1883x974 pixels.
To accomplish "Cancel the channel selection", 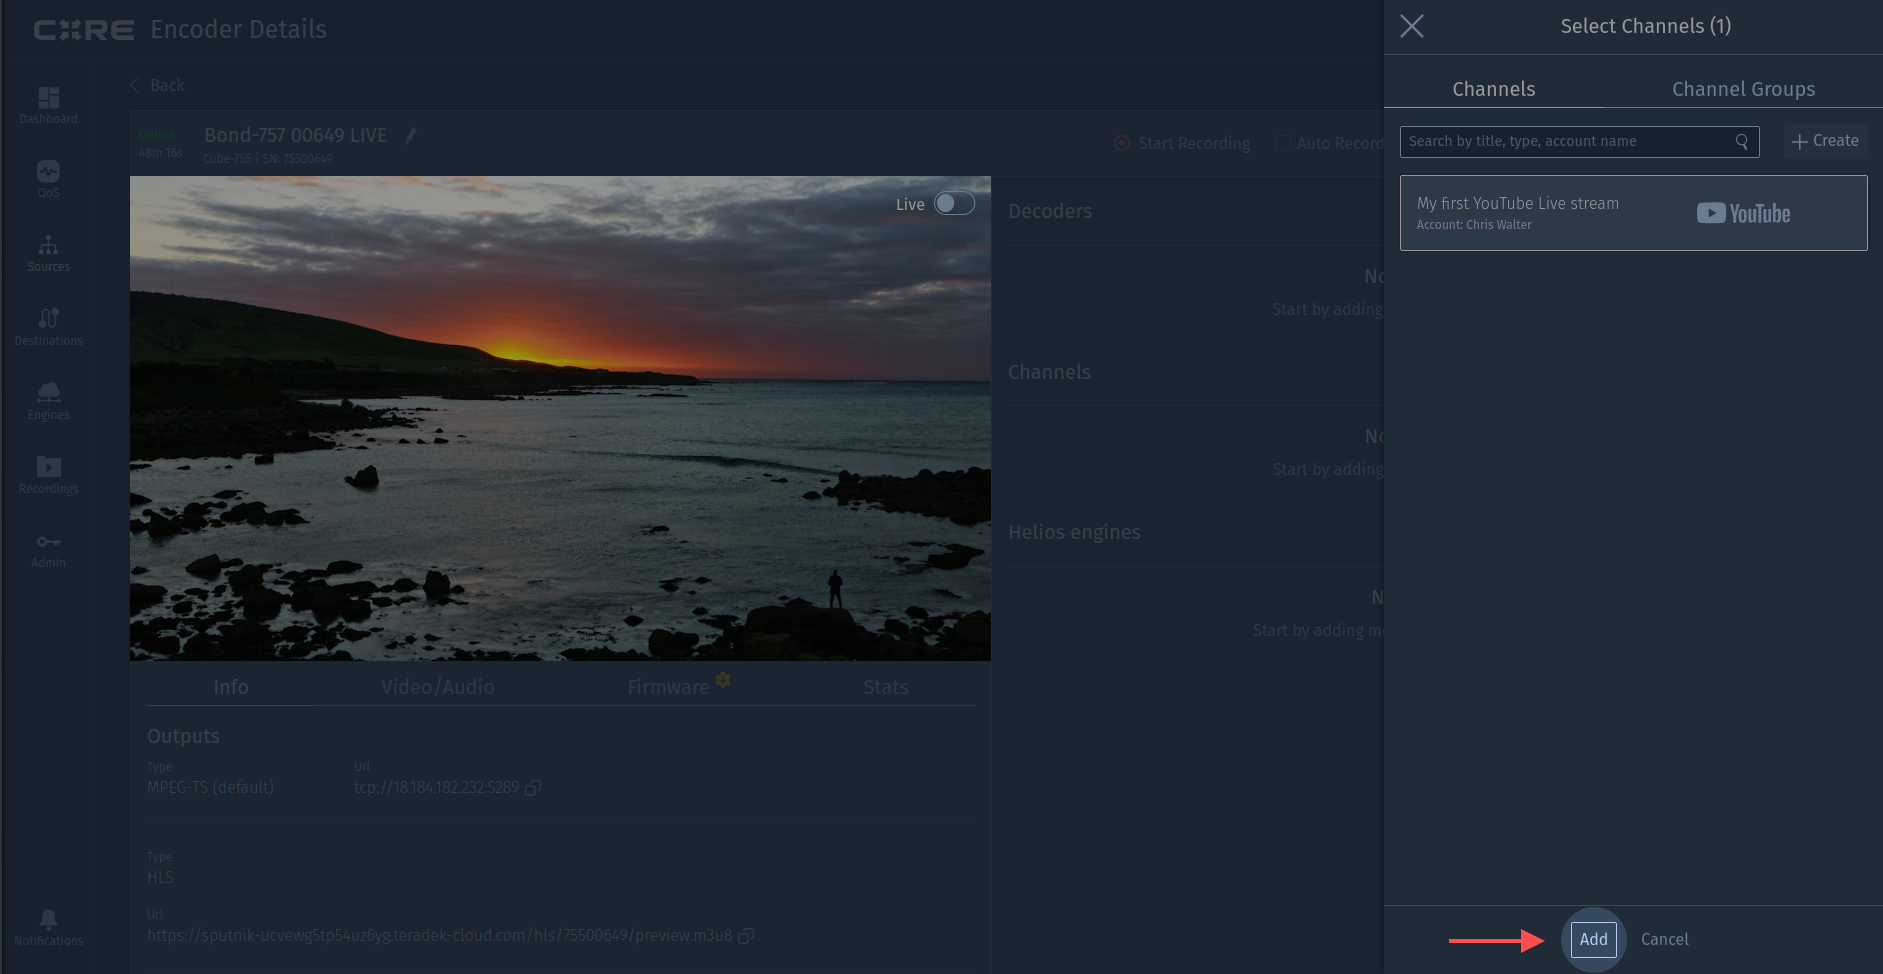I will [1664, 939].
